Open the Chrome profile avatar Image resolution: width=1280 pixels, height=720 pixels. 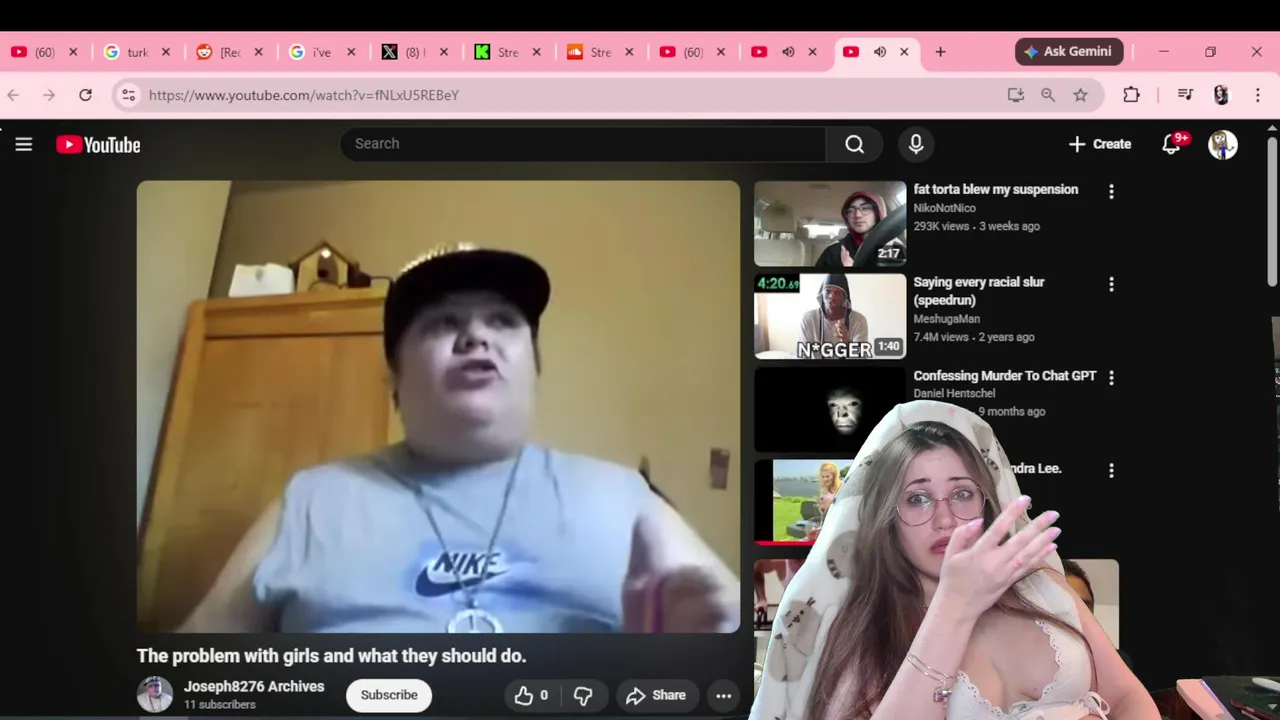pyautogui.click(x=1221, y=95)
